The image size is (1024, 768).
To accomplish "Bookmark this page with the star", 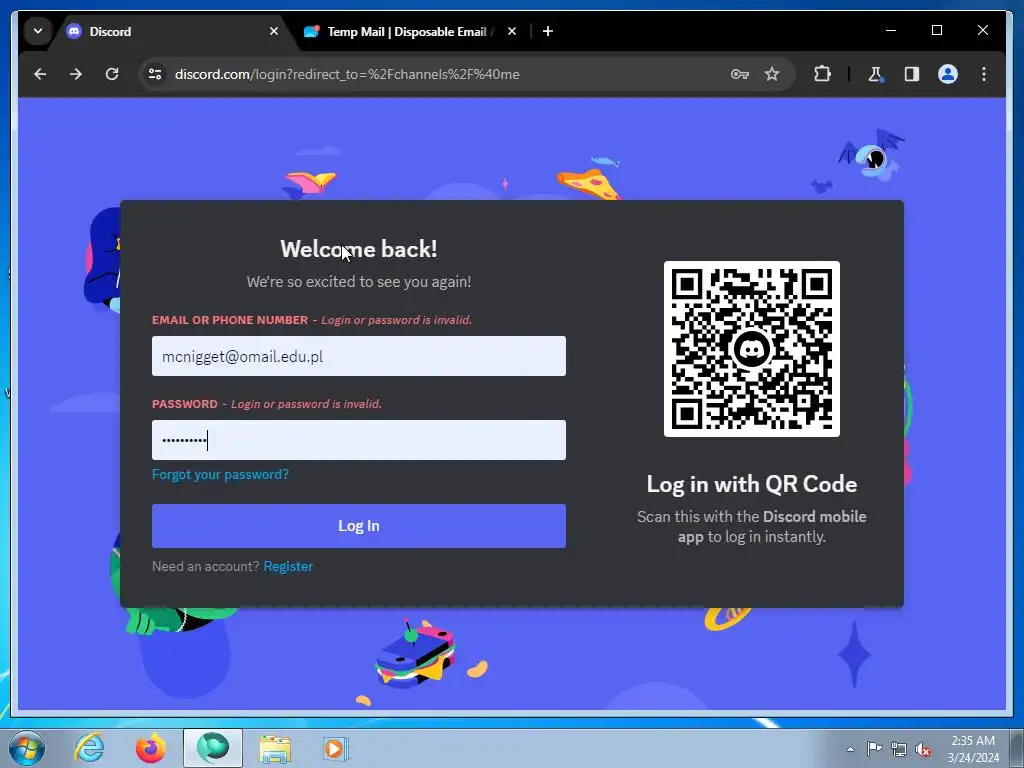I will coord(772,74).
